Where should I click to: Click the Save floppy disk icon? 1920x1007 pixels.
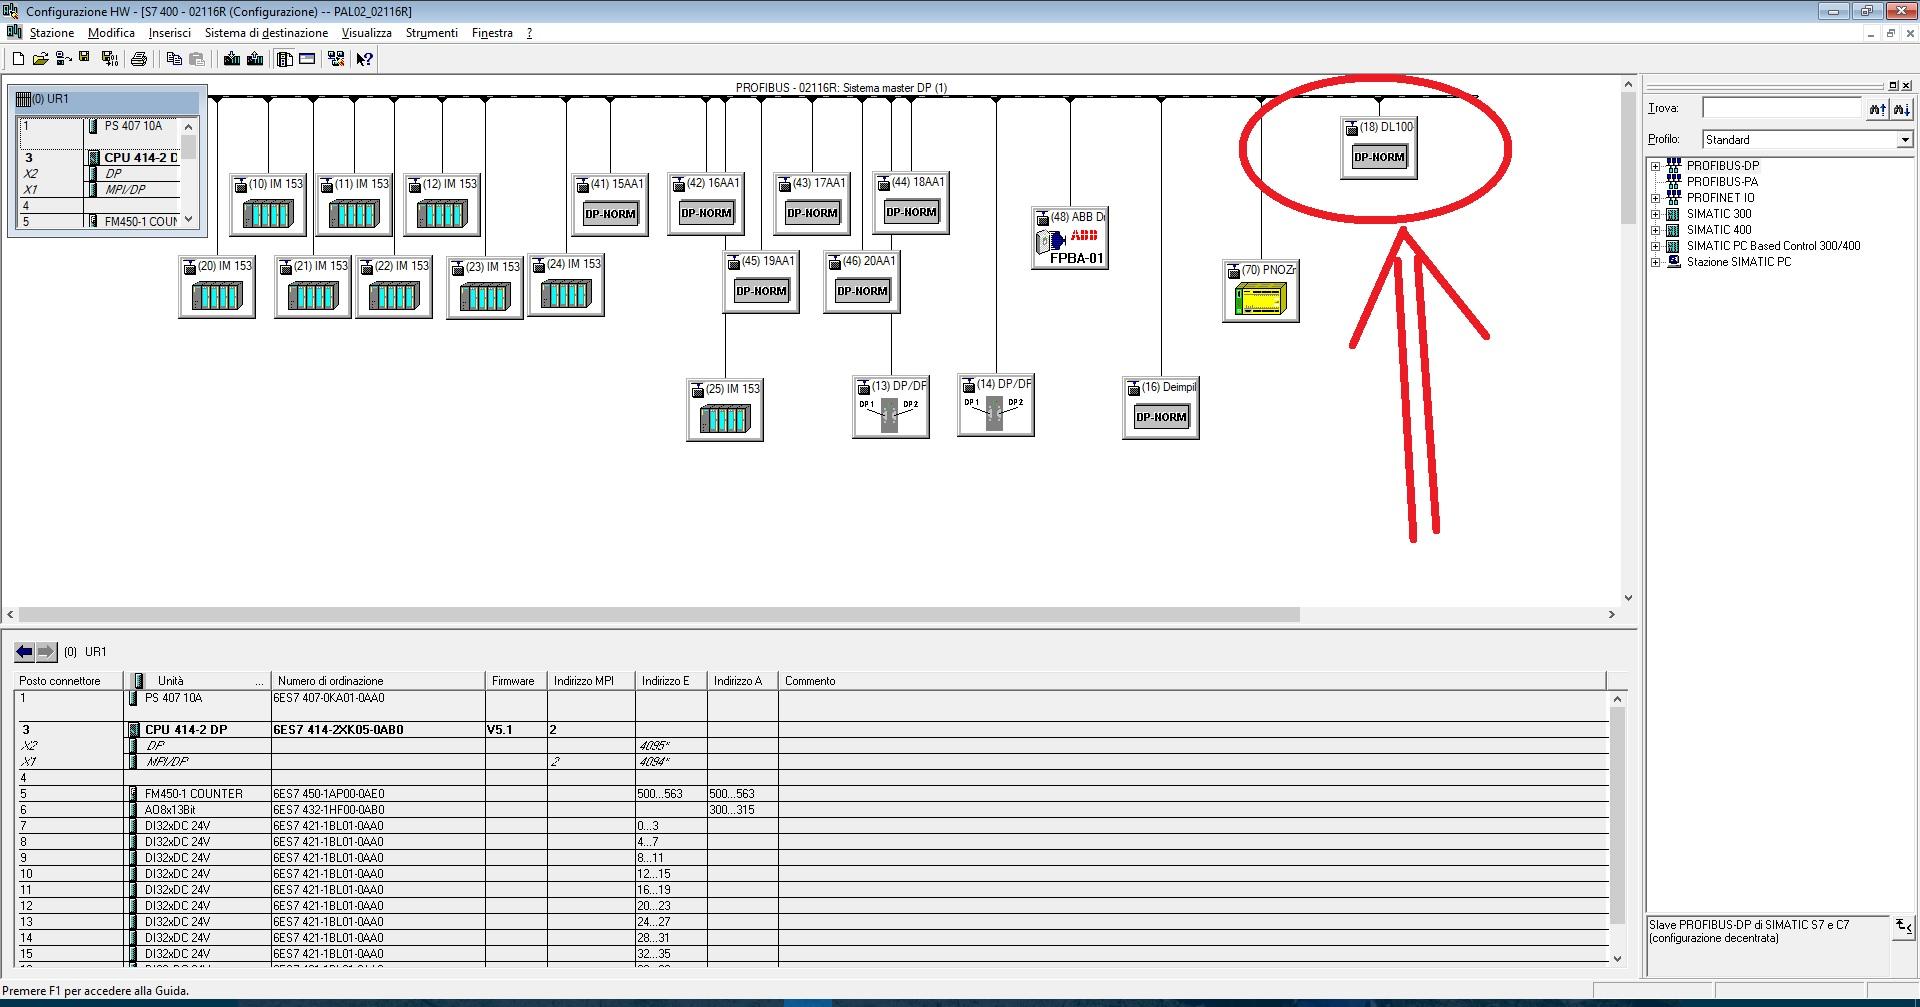84,59
